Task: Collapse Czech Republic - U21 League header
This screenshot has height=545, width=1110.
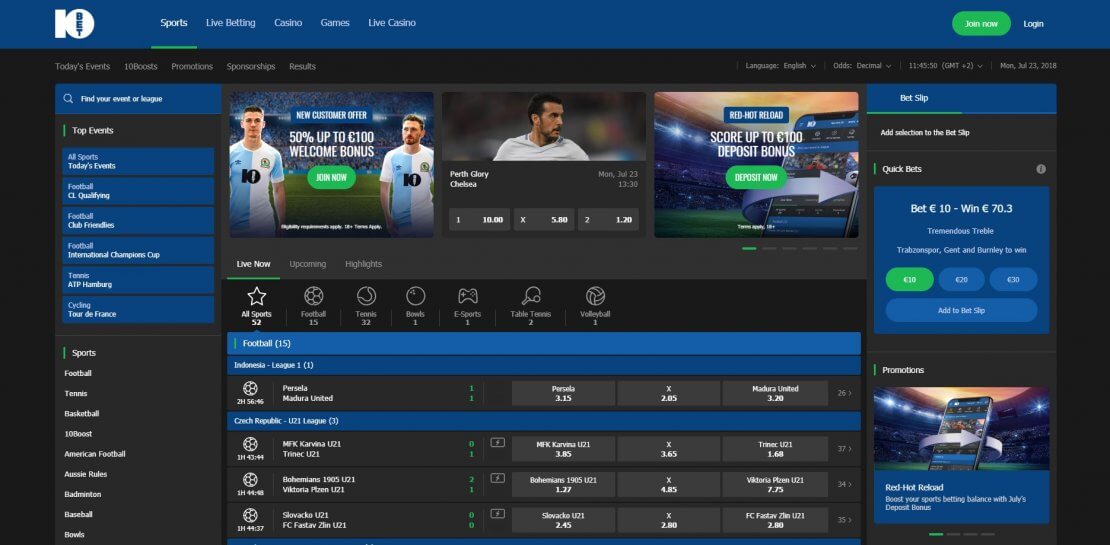Action: point(544,421)
